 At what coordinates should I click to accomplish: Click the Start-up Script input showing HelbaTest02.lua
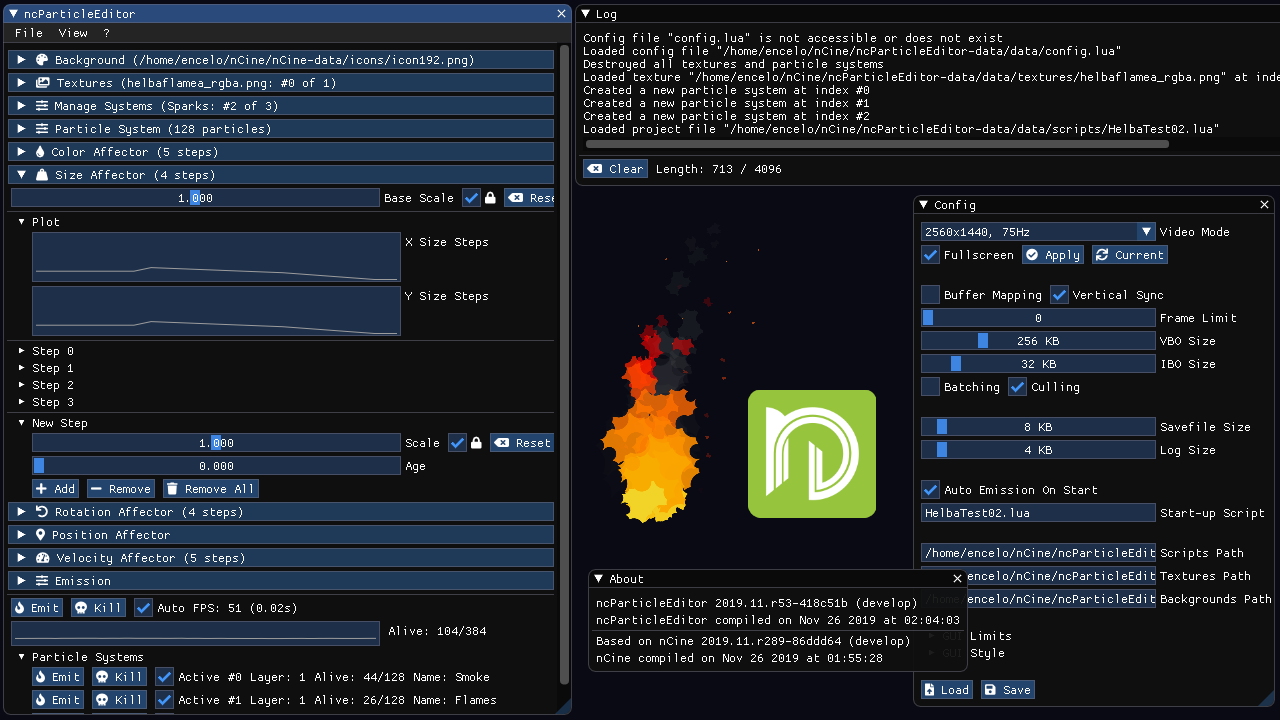(x=1037, y=512)
